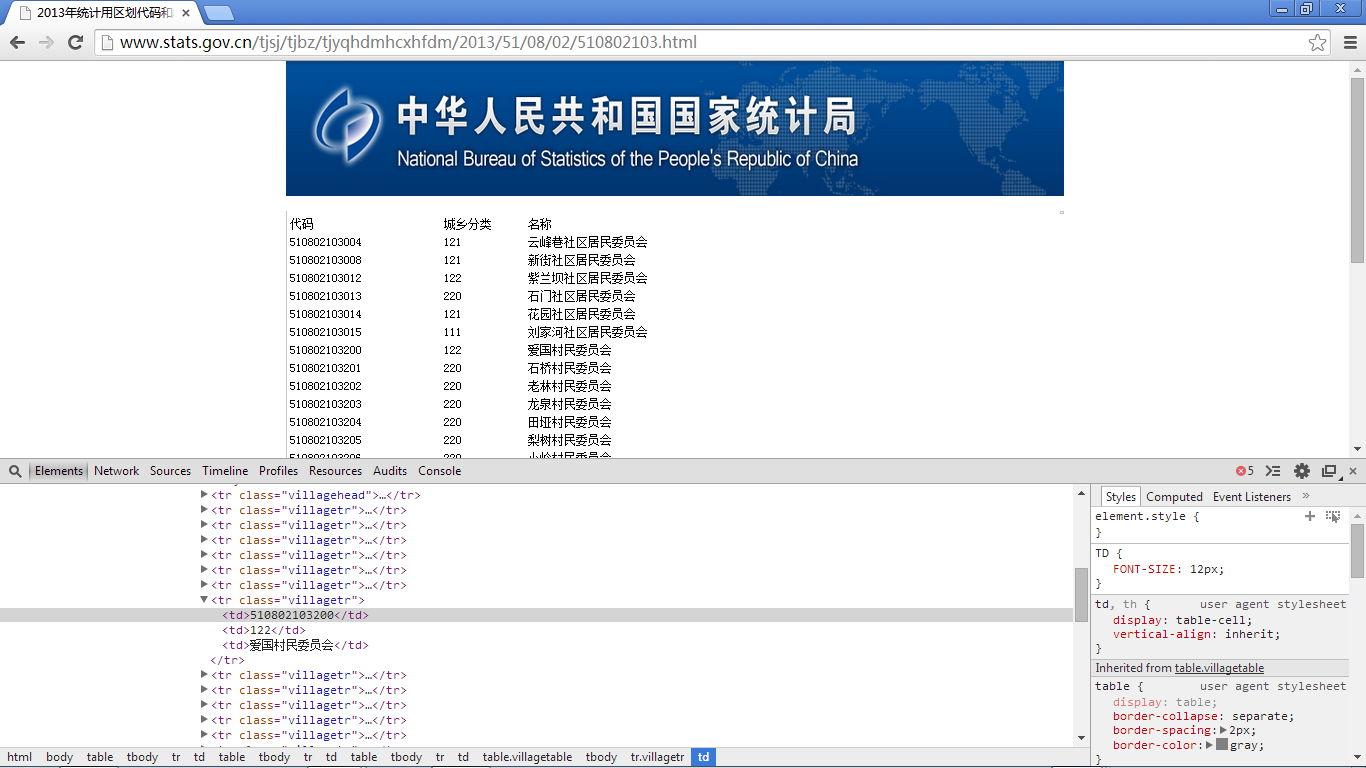The height and width of the screenshot is (768, 1366).
Task: Open the Network panel
Action: tap(116, 470)
